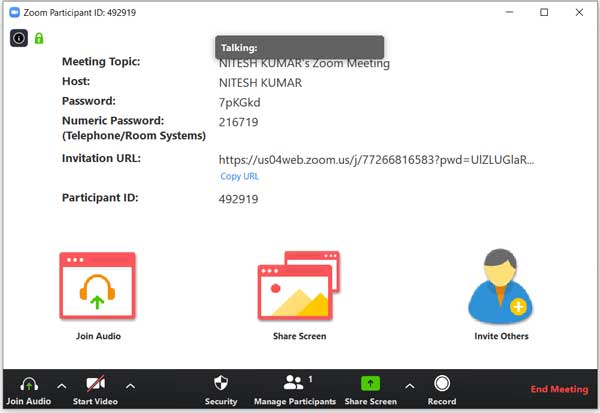Screen dimensions: 600x413
Task: Click the Invite Others person icon
Action: (500, 286)
